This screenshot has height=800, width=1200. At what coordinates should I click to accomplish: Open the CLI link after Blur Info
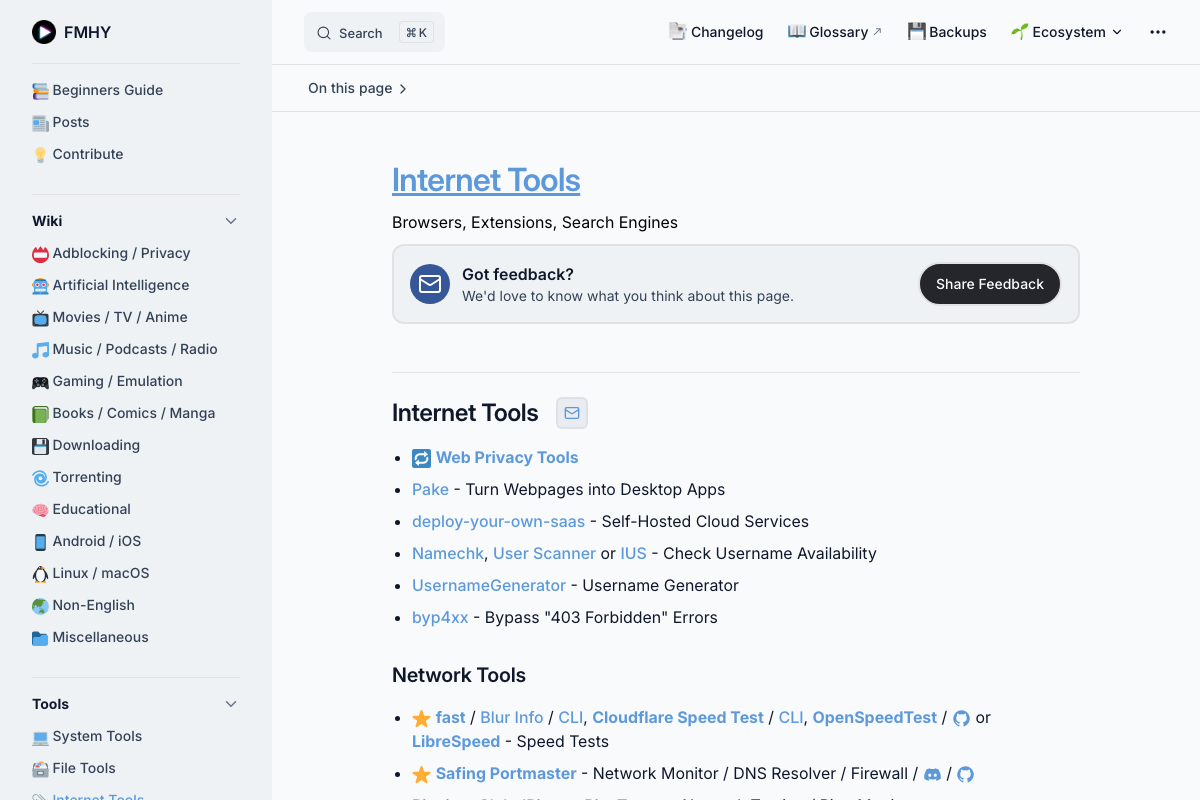(x=570, y=717)
